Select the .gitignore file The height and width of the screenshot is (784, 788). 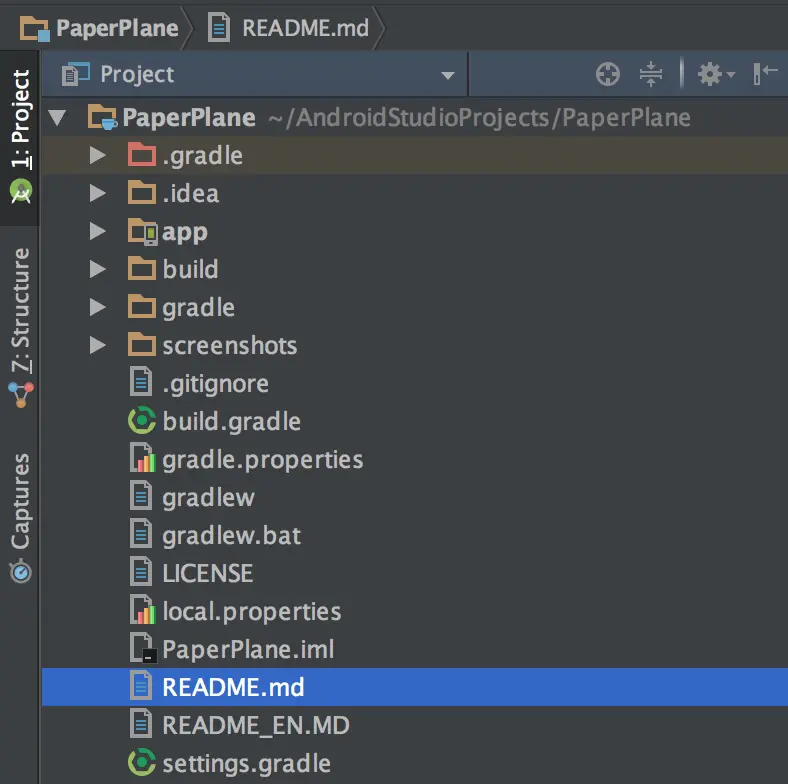(215, 384)
